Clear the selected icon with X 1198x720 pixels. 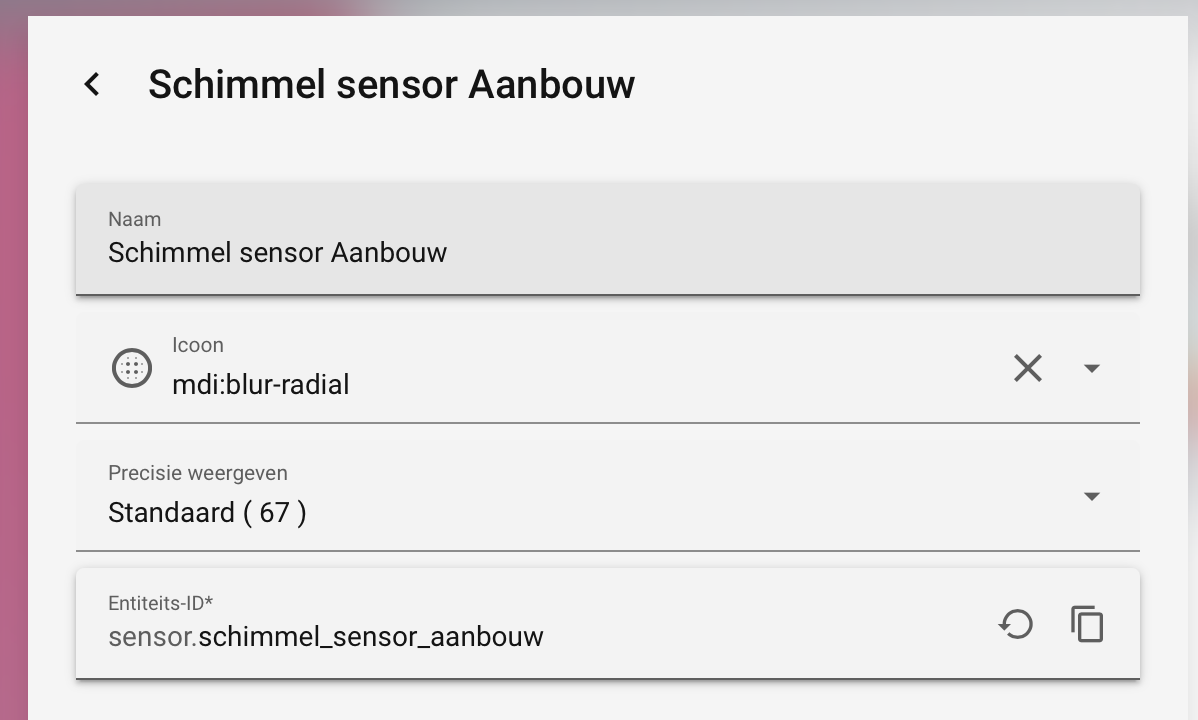(x=1027, y=368)
